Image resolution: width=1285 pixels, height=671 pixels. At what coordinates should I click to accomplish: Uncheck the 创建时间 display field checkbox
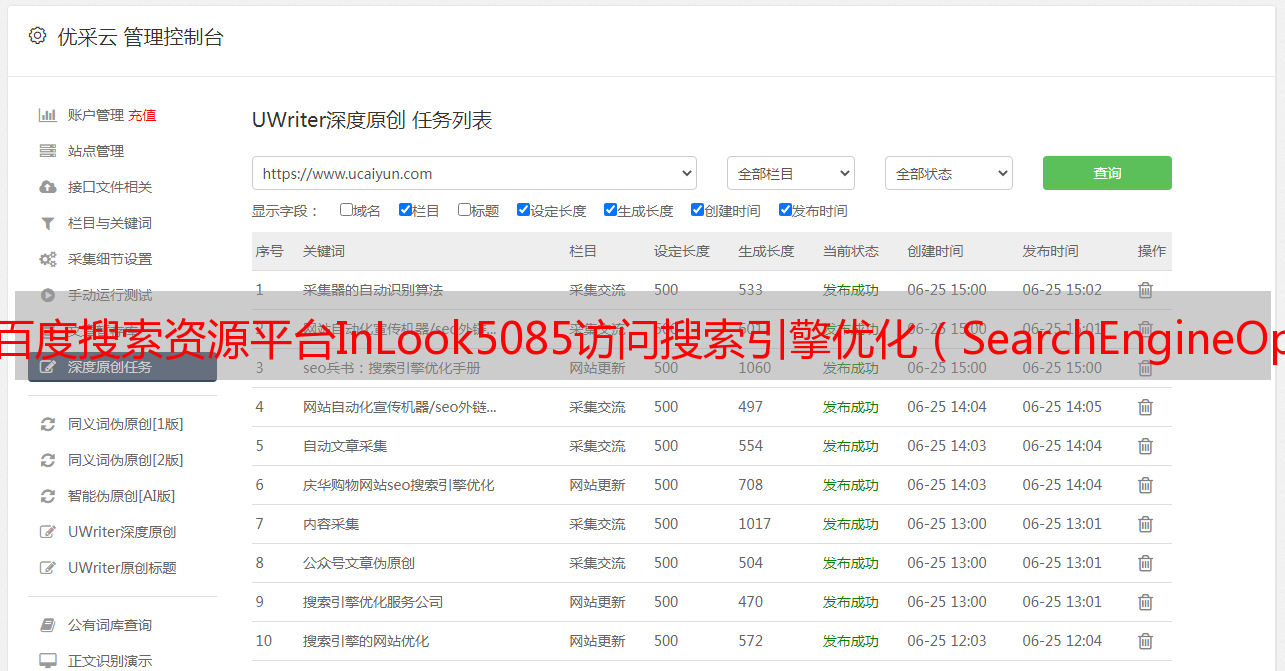pos(697,210)
